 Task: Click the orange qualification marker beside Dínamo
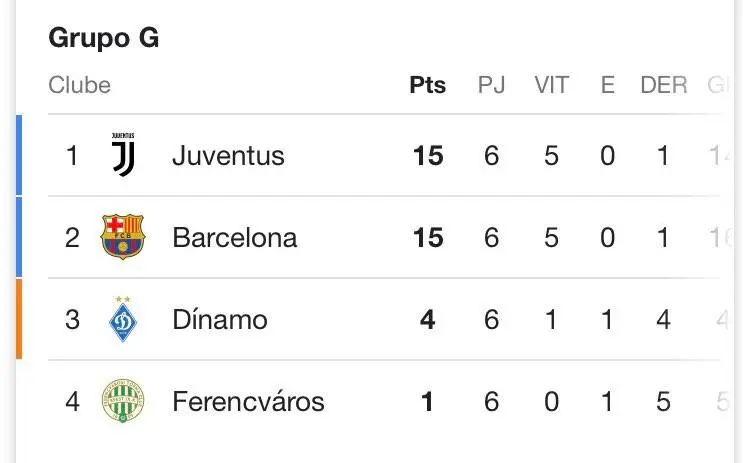coord(19,319)
